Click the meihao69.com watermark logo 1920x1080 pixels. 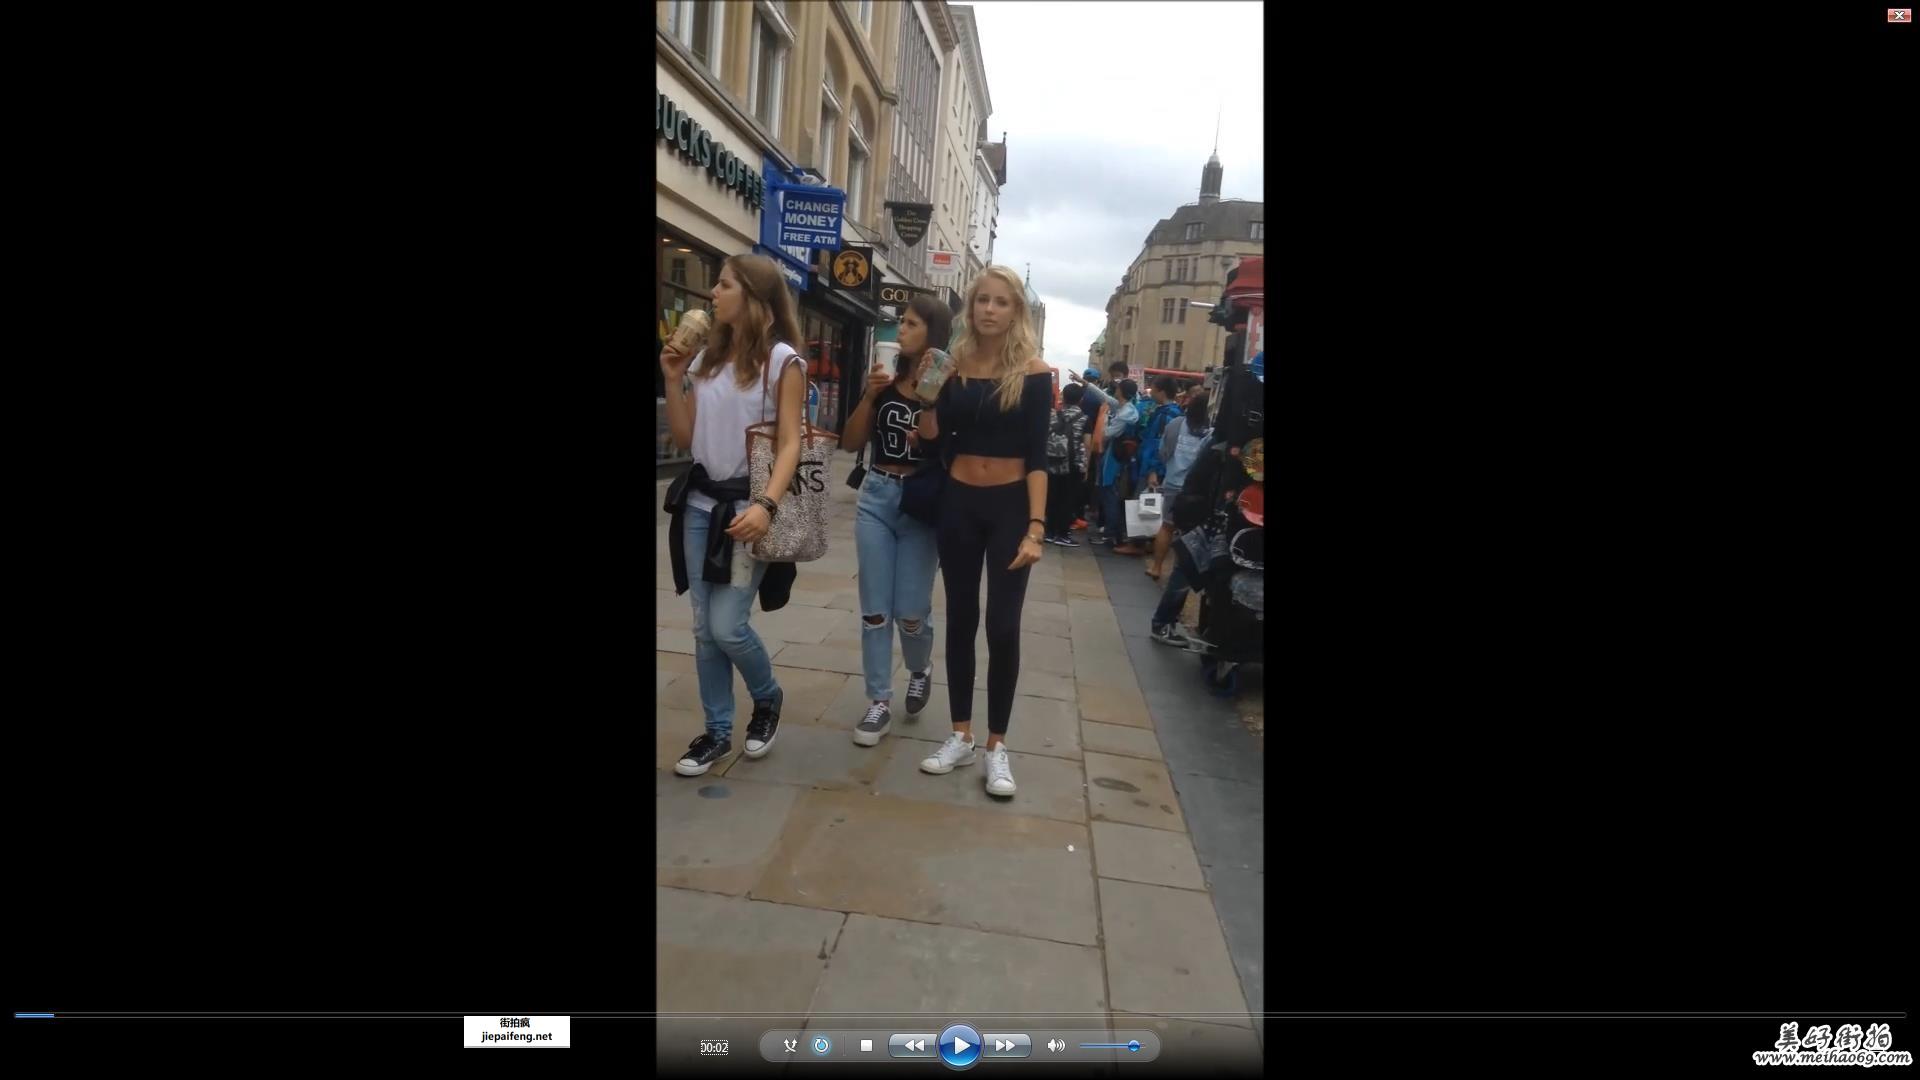tap(1831, 1045)
